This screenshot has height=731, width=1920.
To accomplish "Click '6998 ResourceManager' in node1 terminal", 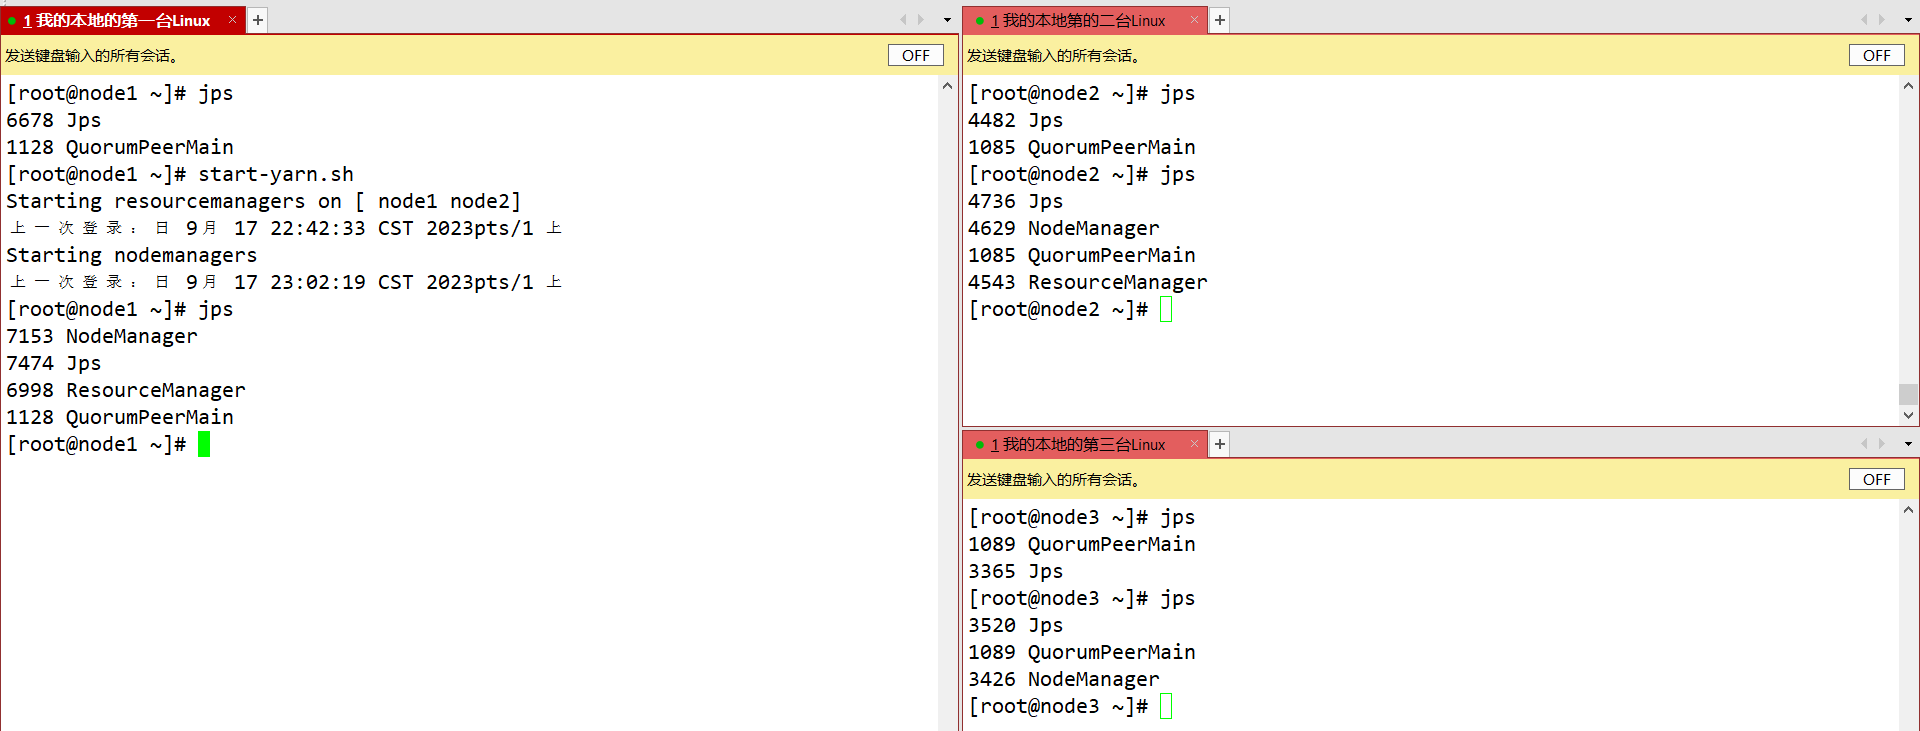I will pyautogui.click(x=126, y=390).
